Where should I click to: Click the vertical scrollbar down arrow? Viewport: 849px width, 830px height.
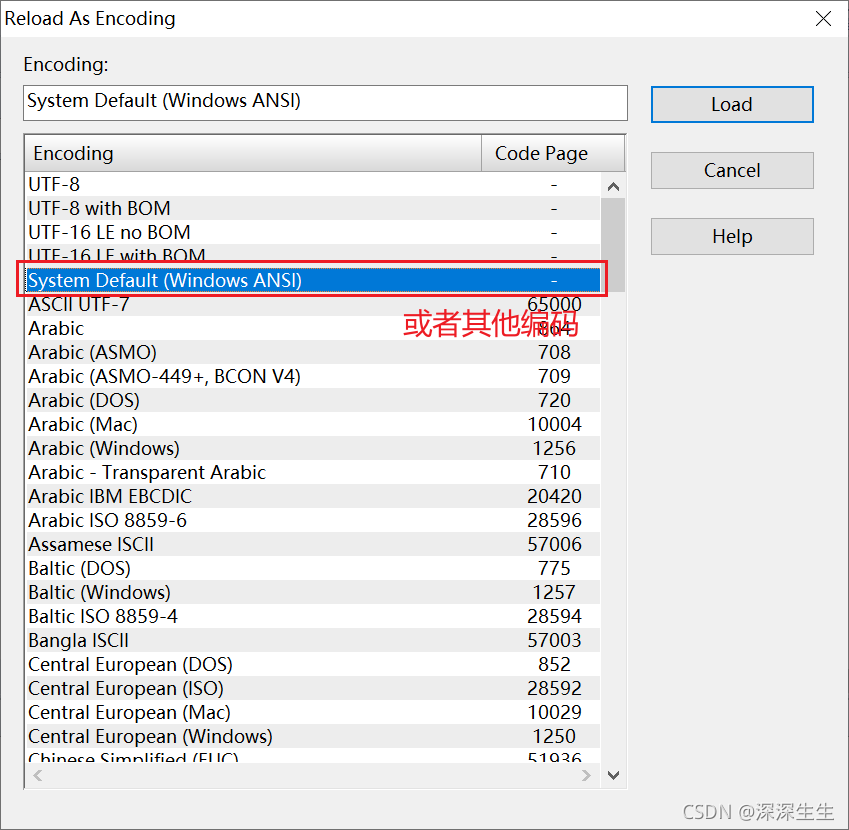coord(613,775)
